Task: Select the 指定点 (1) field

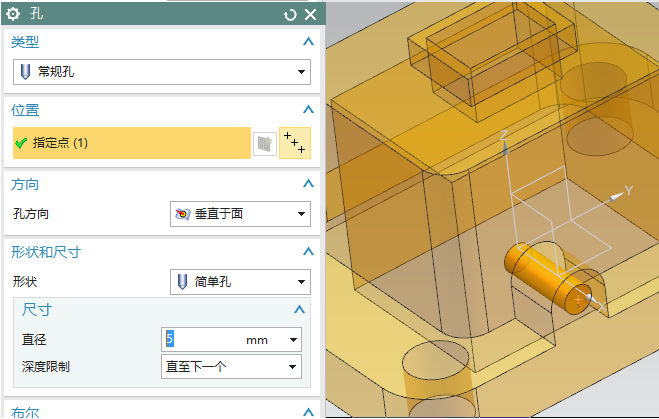Action: (132, 143)
